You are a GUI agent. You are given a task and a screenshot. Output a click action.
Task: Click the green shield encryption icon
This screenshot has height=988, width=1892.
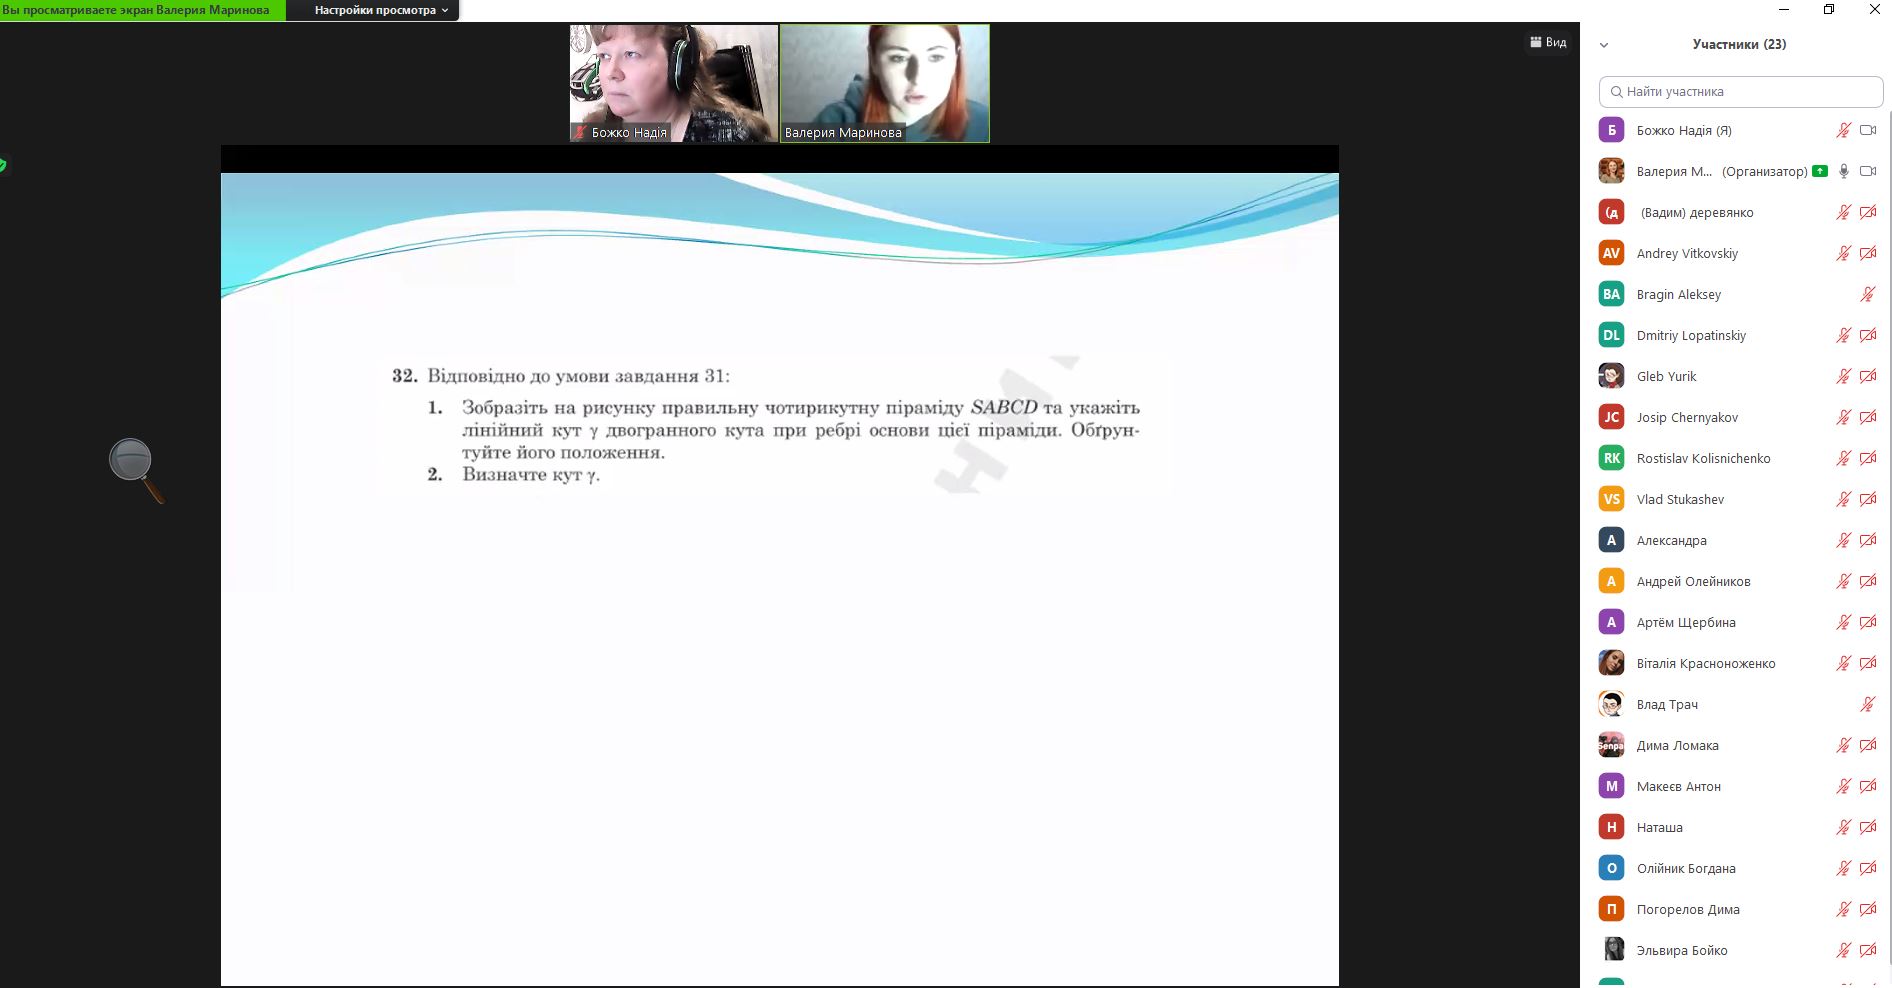click(x=3, y=165)
